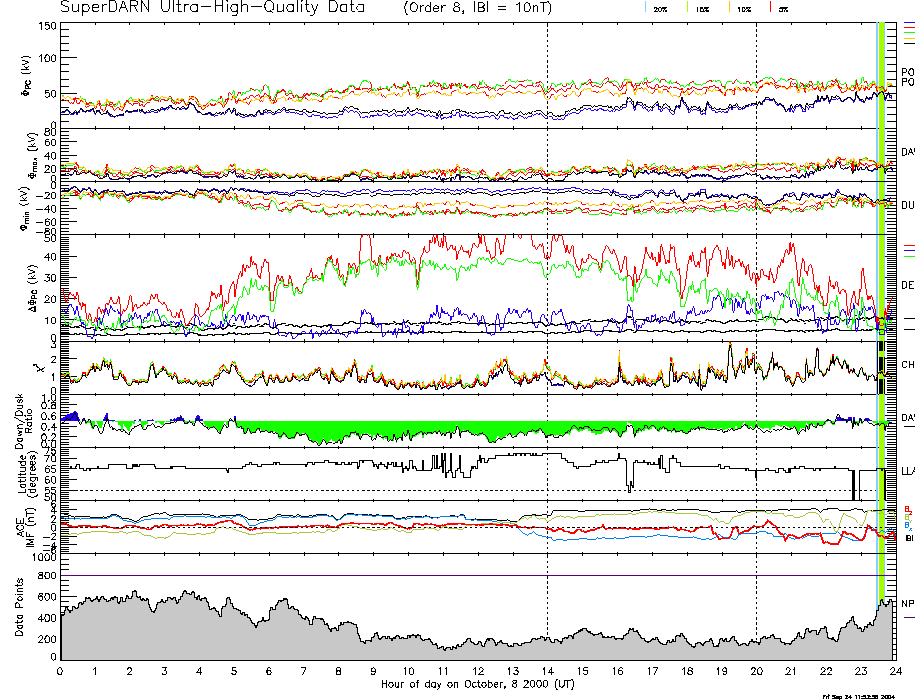The image size is (915, 700).
Task: Click the blue legend lines at top-right corner
Action: point(908,24)
